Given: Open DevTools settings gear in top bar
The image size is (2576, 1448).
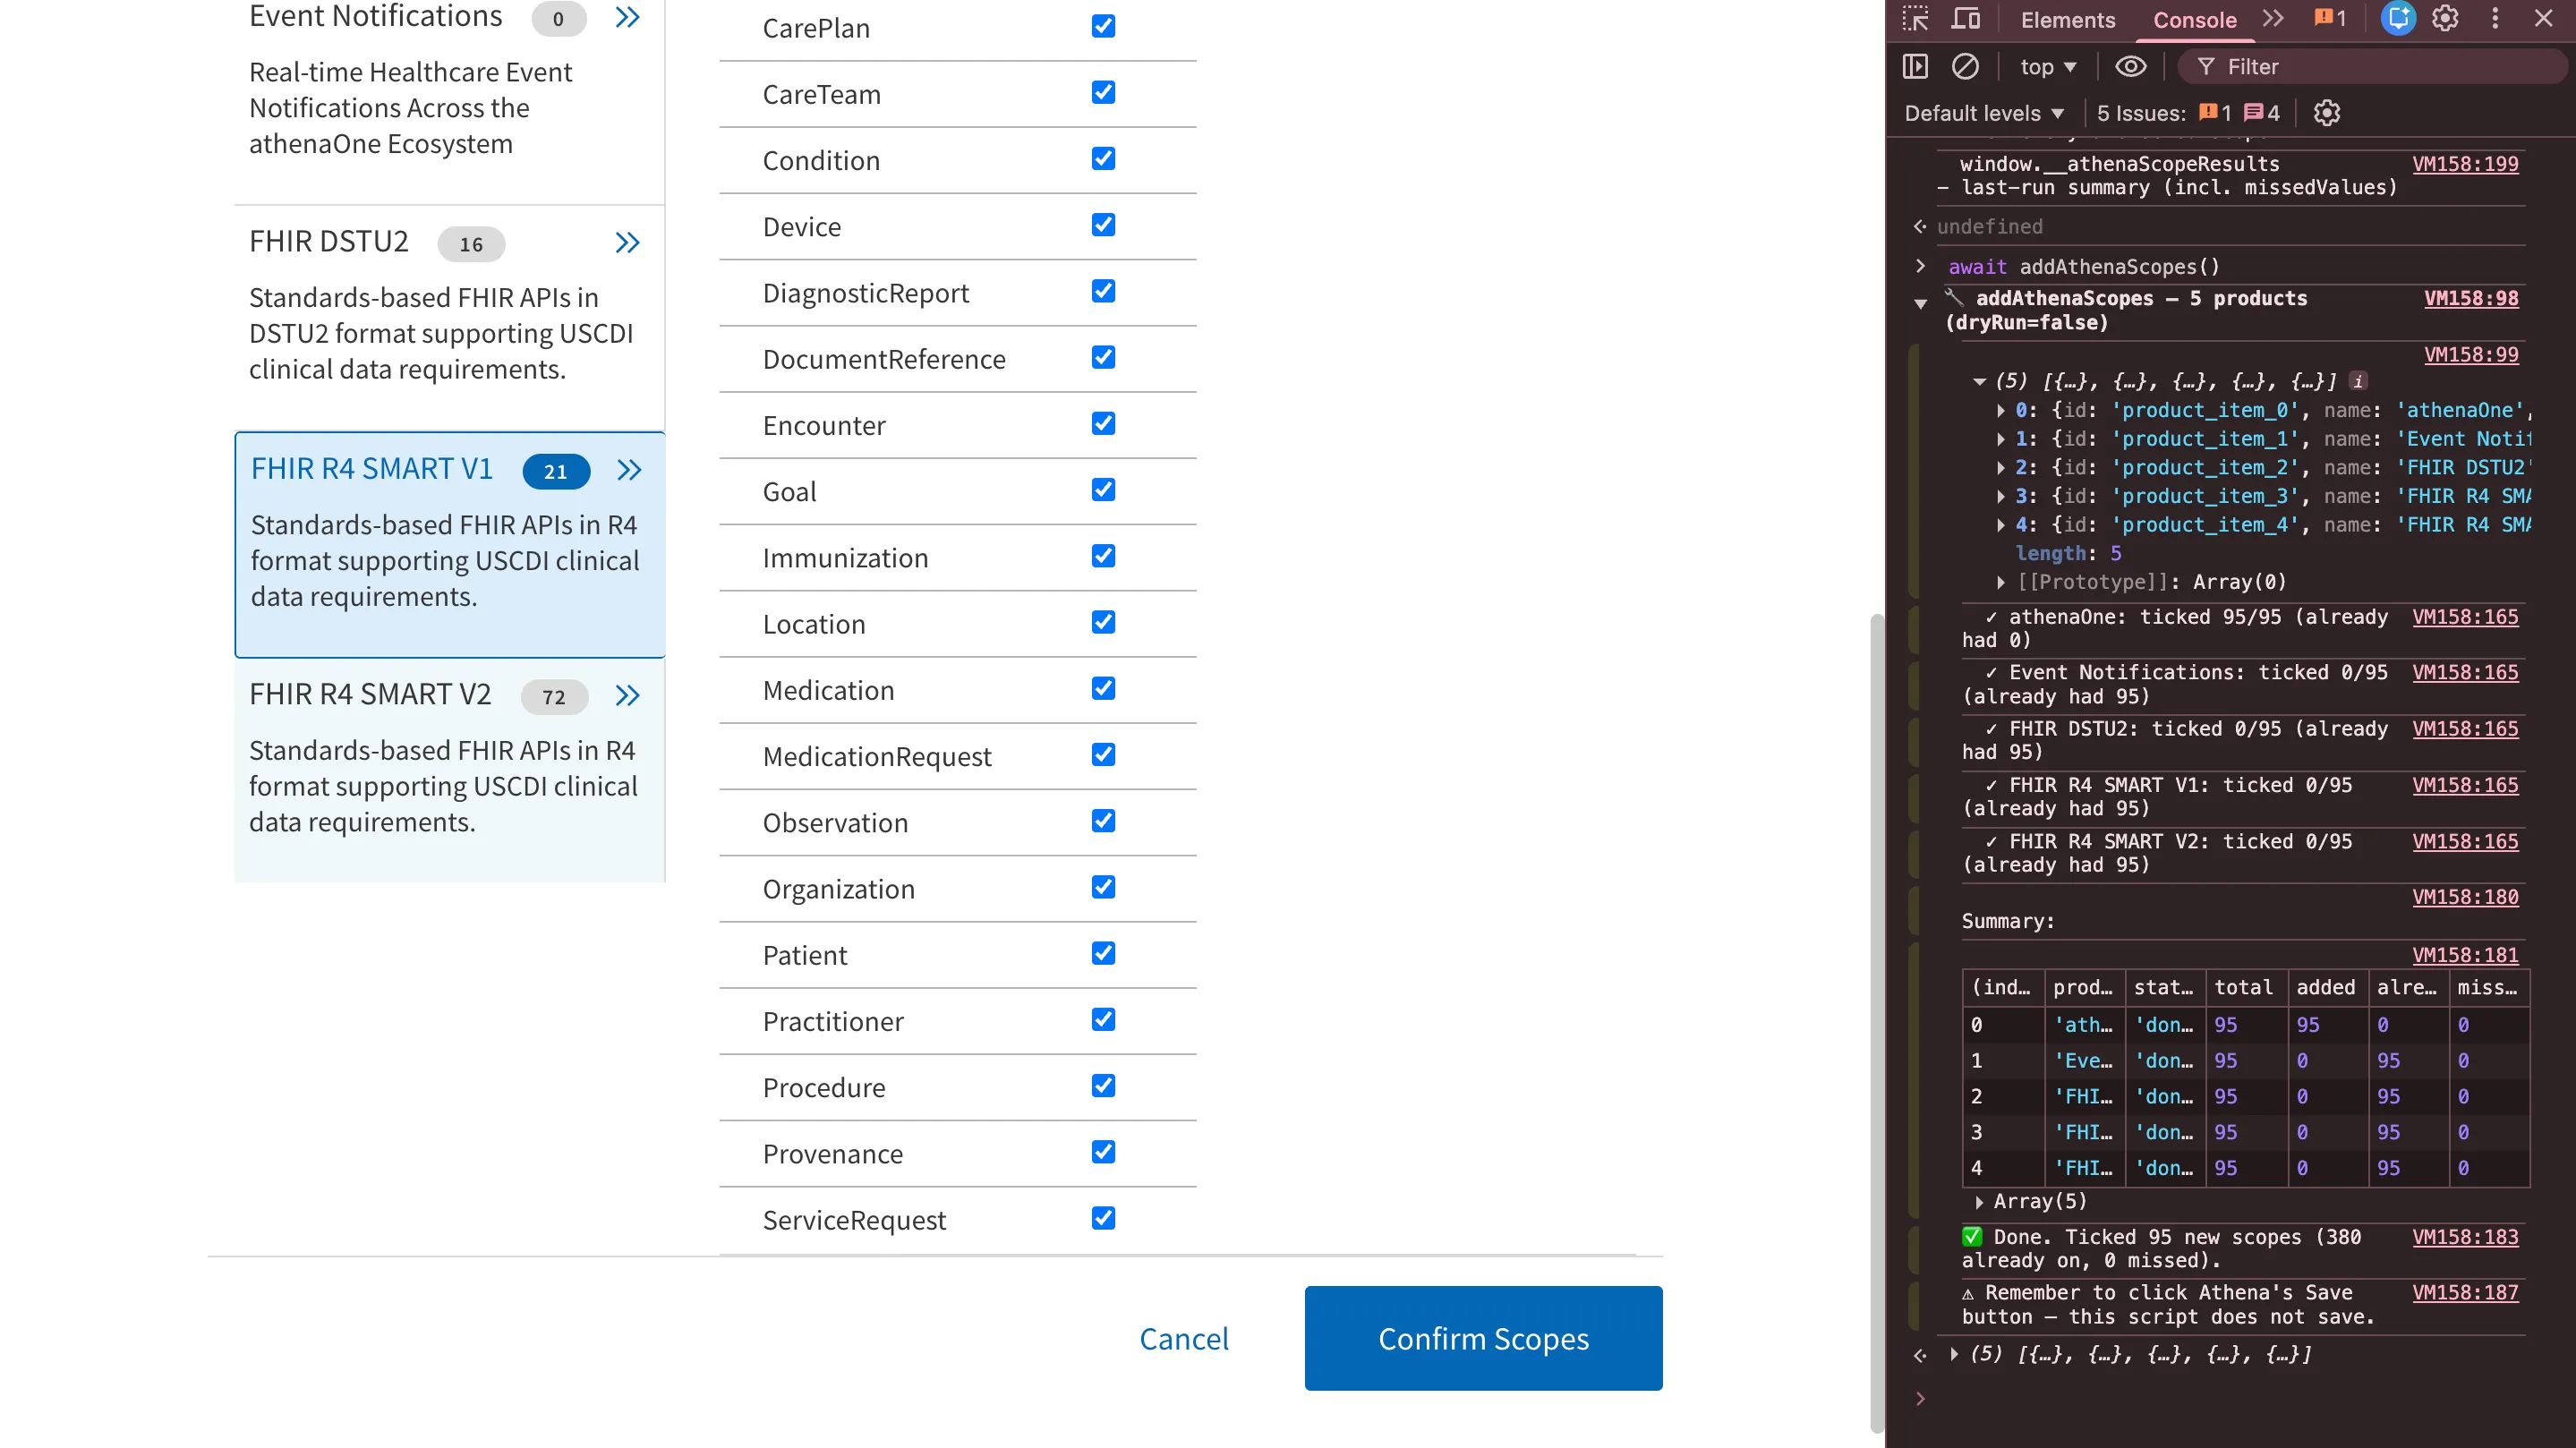Looking at the screenshot, I should [x=2445, y=19].
